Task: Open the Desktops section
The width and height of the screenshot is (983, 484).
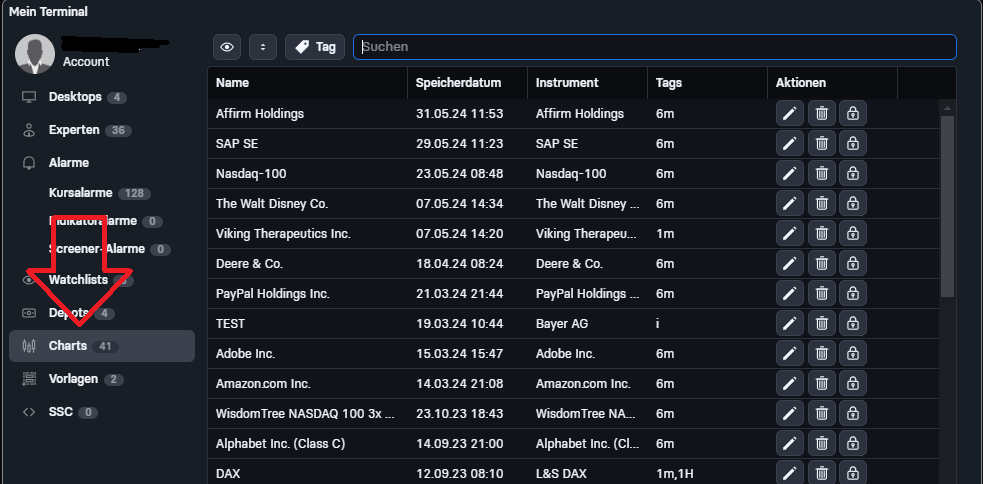Action: 74,97
